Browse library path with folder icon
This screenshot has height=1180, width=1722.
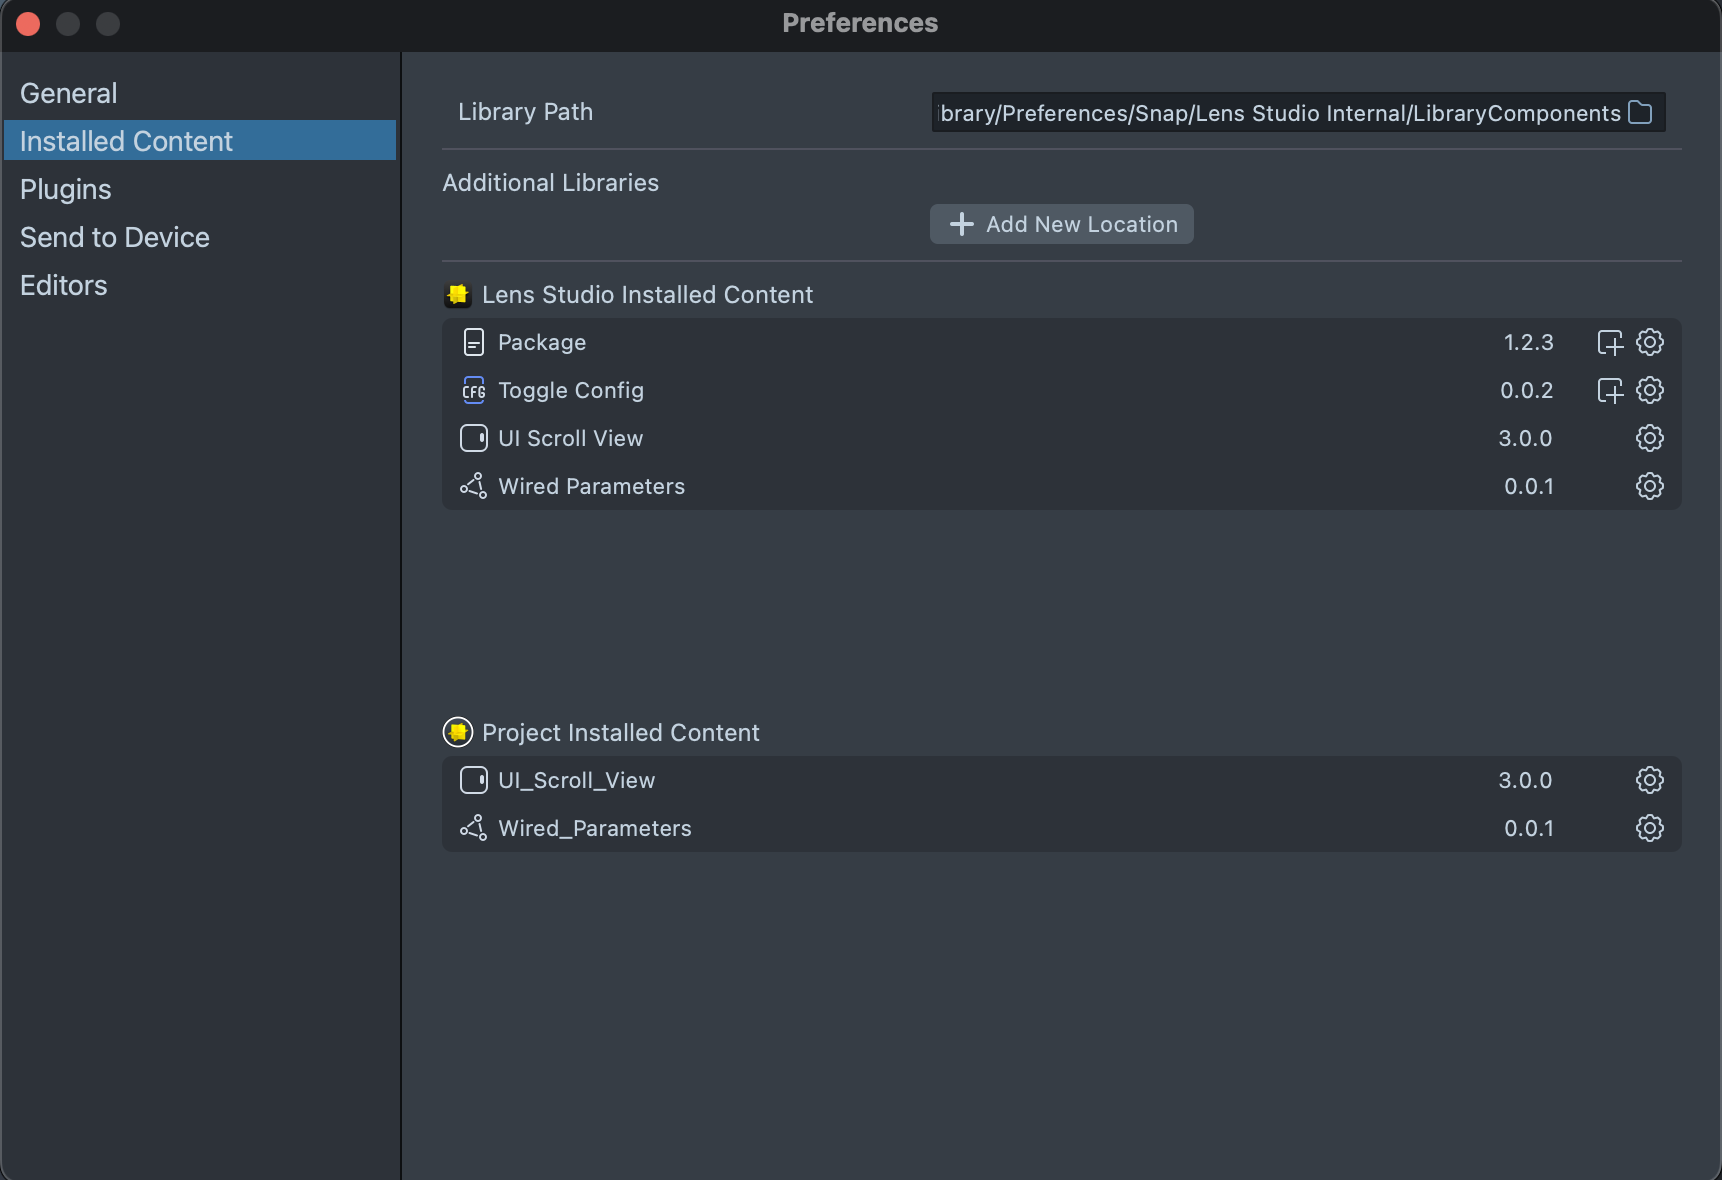pos(1640,112)
